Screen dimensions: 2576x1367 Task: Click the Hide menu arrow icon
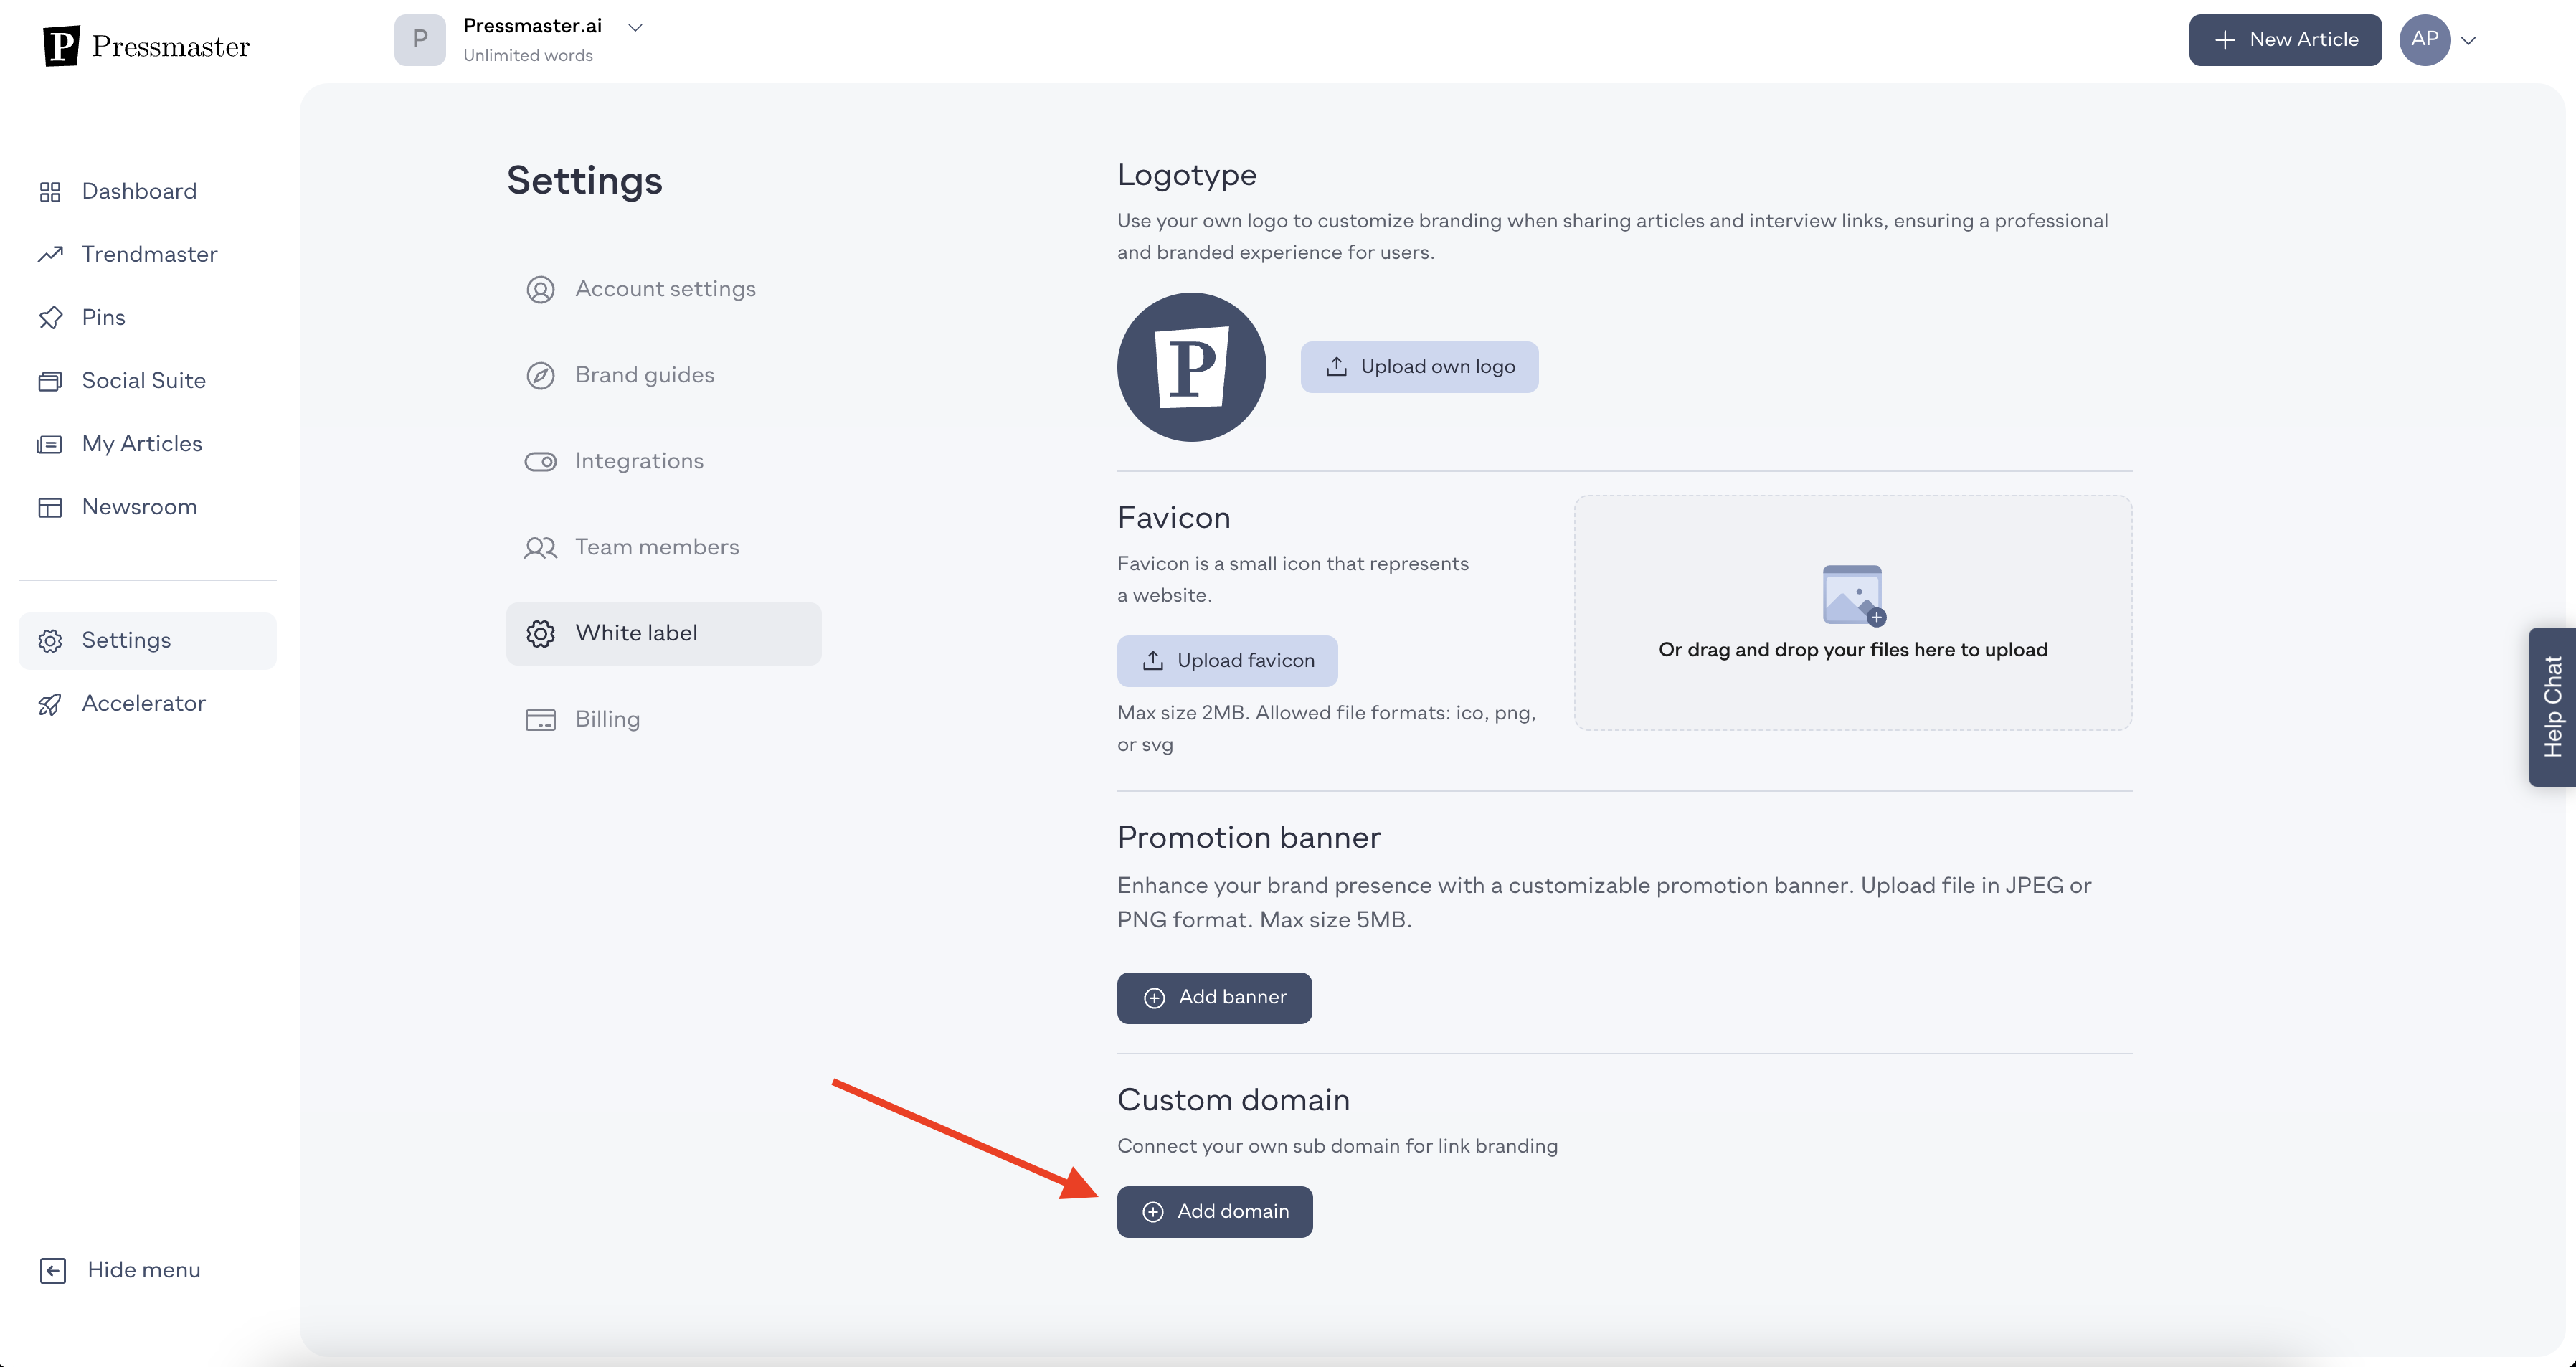(53, 1270)
